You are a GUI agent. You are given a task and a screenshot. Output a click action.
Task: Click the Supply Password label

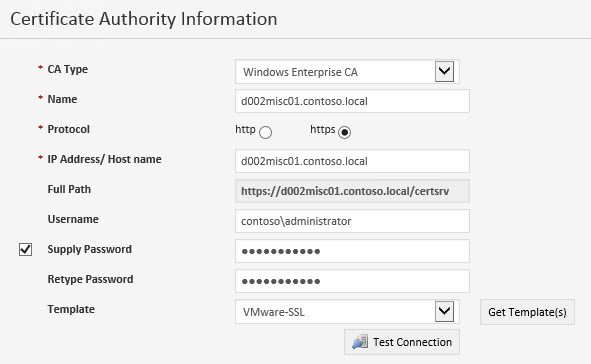(89, 249)
